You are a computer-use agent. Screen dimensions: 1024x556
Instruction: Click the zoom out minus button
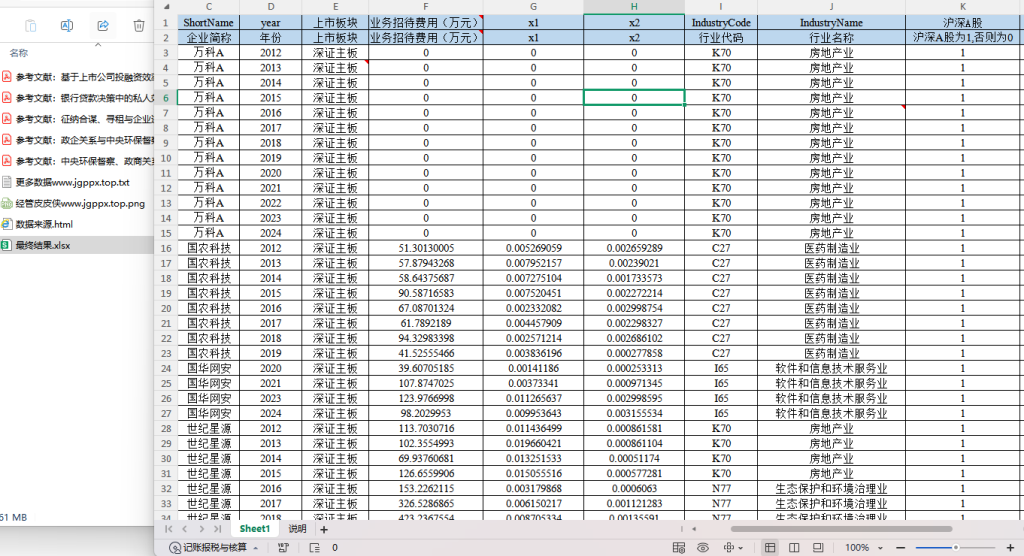901,548
